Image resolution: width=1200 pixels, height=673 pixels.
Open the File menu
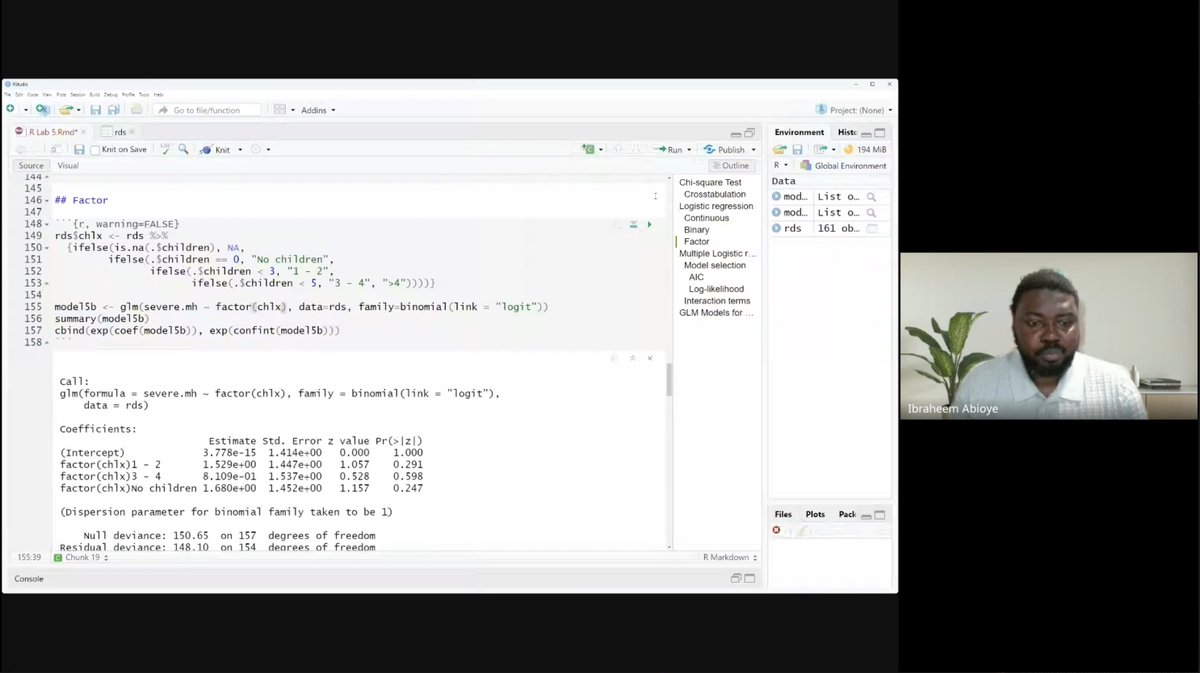click(x=8, y=94)
